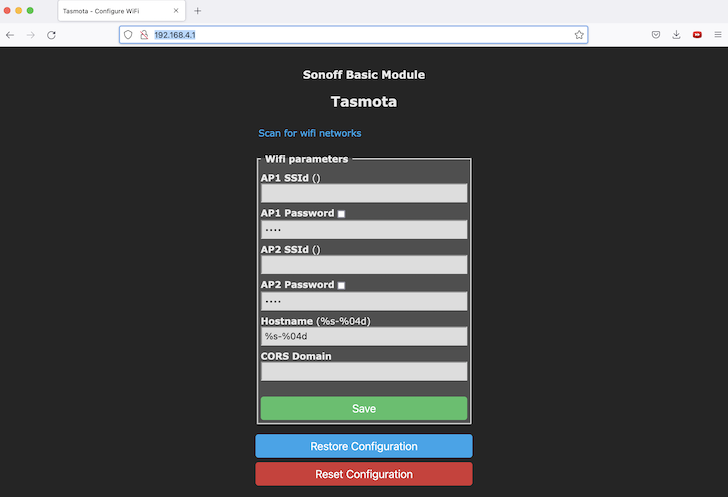Focus the AP2 SSId input field
Image resolution: width=728 pixels, height=497 pixels.
pyautogui.click(x=364, y=265)
